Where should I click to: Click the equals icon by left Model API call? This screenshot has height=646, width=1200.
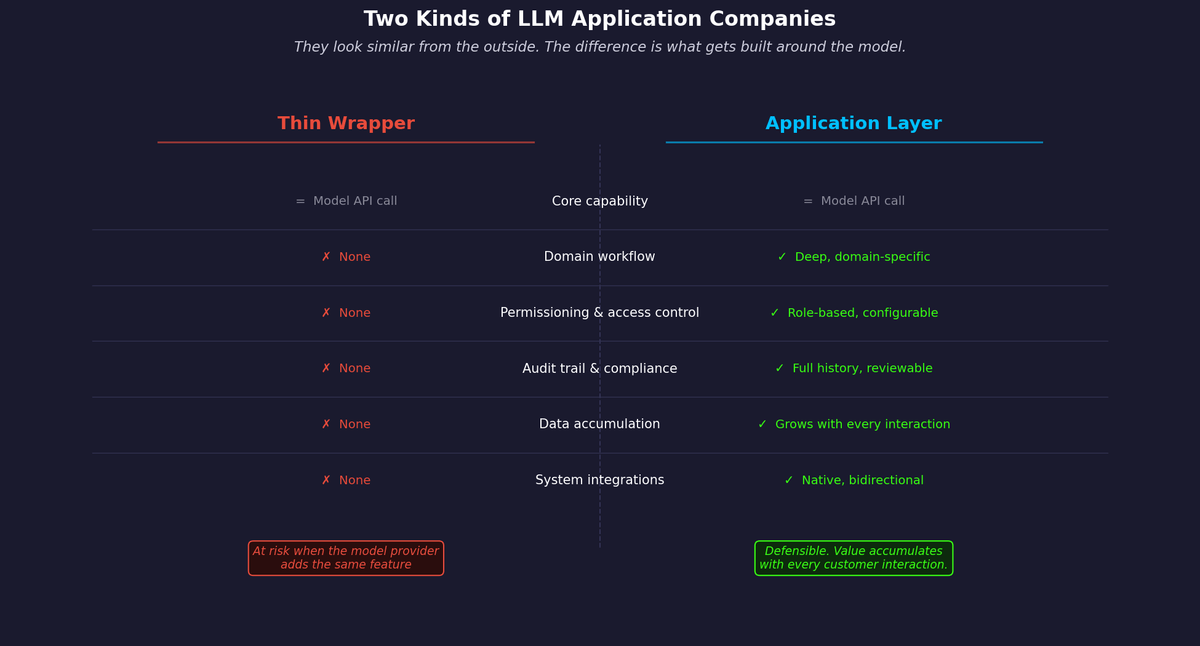[299, 200]
